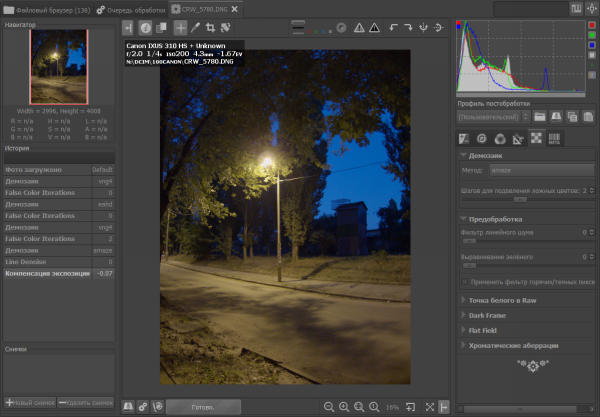The image size is (600, 417).
Task: Edit the image in external editor
Action: point(157,407)
